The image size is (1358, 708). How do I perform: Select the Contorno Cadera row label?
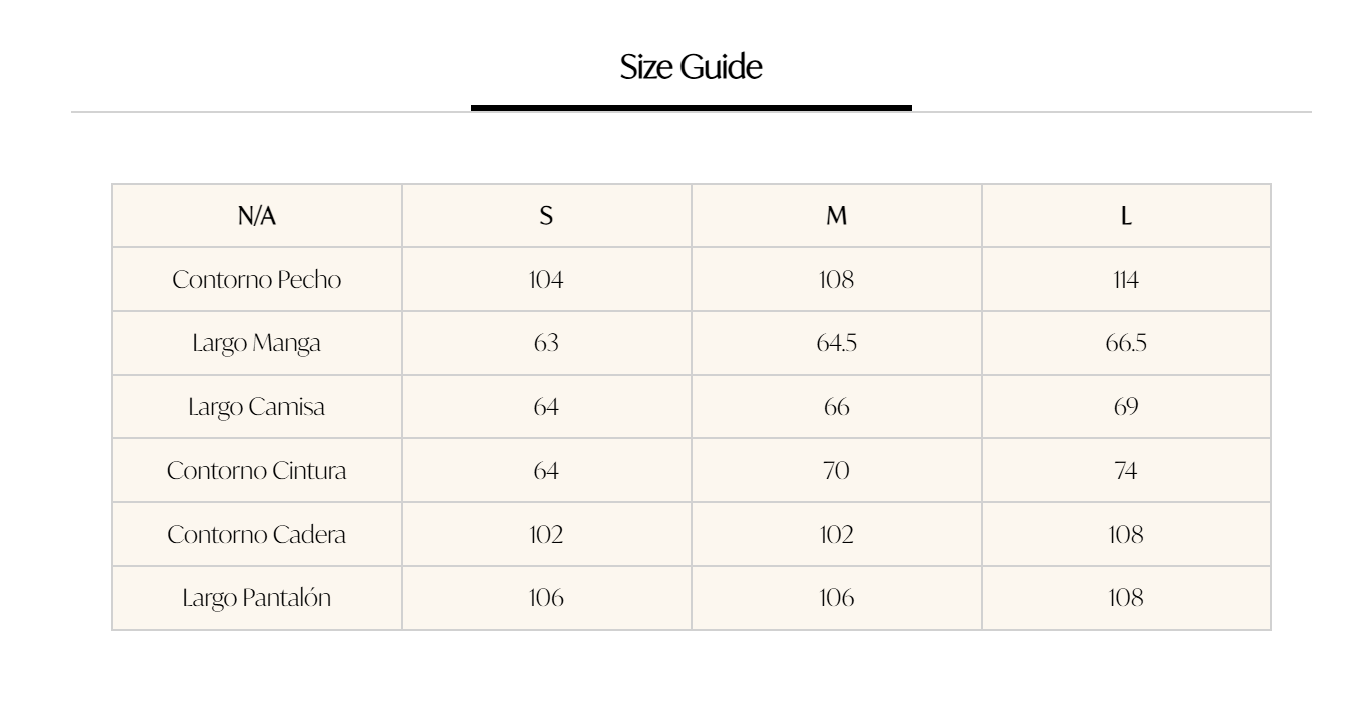257,535
